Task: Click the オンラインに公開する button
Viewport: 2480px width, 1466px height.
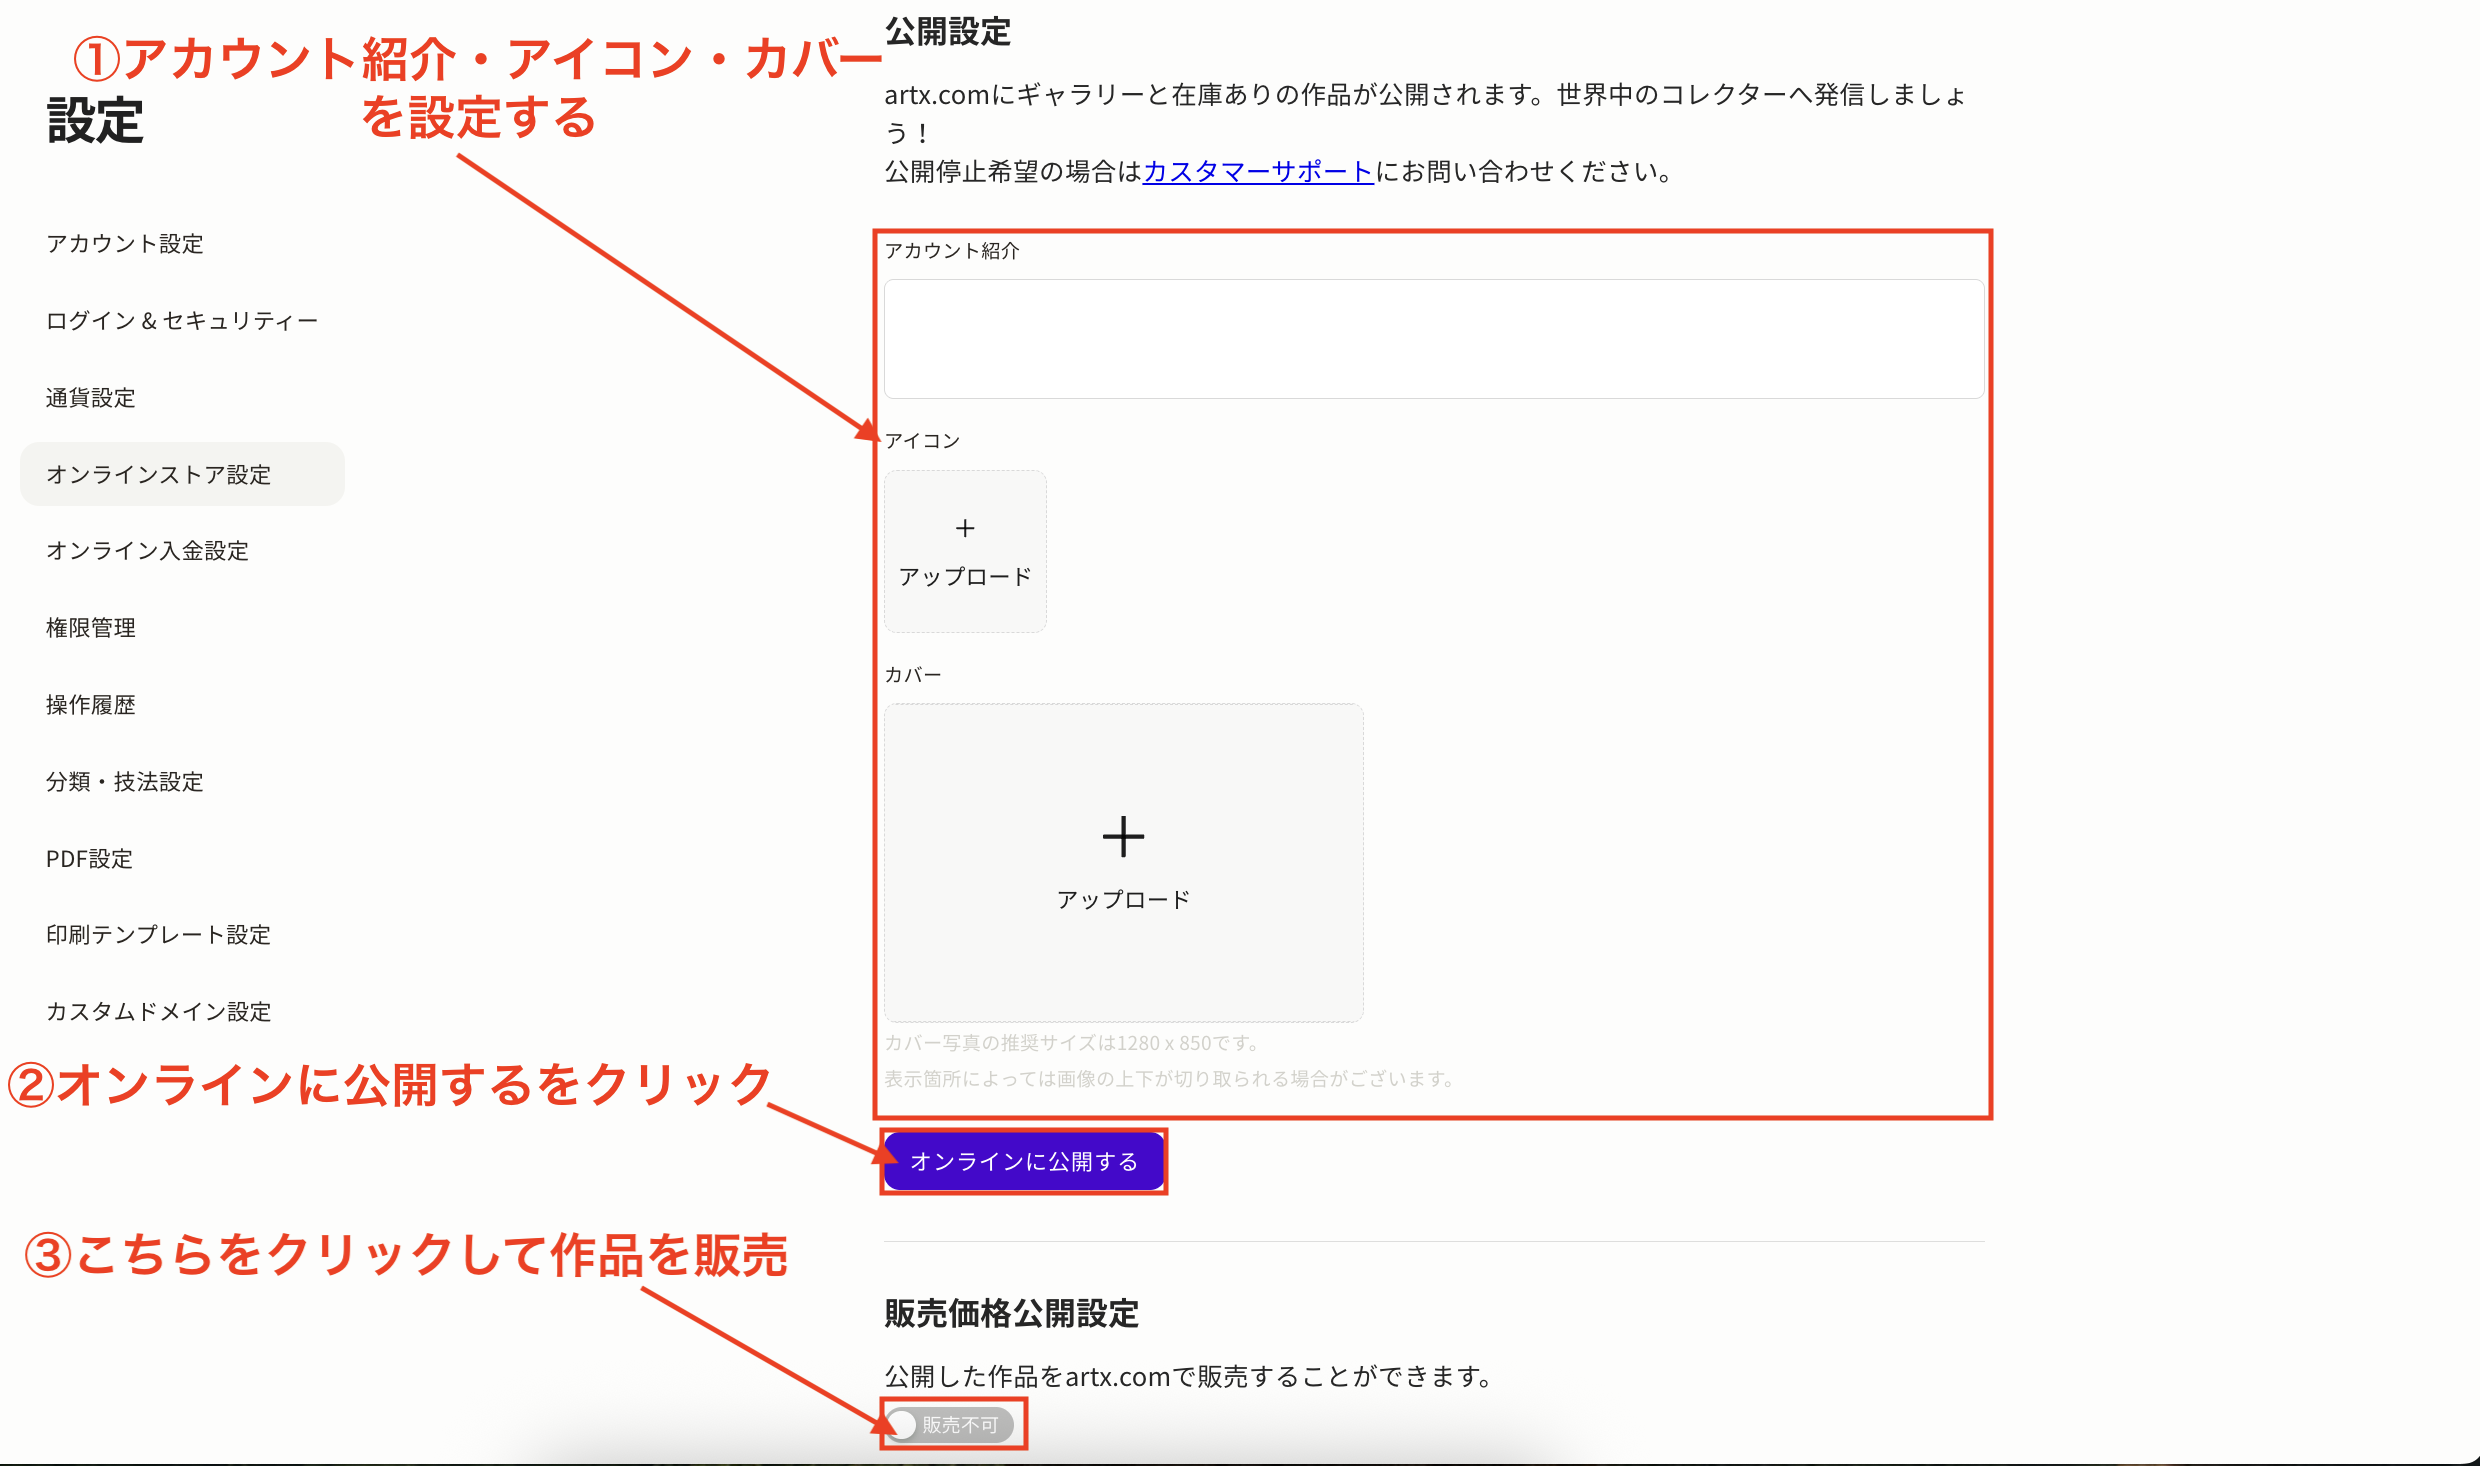Action: click(1022, 1161)
